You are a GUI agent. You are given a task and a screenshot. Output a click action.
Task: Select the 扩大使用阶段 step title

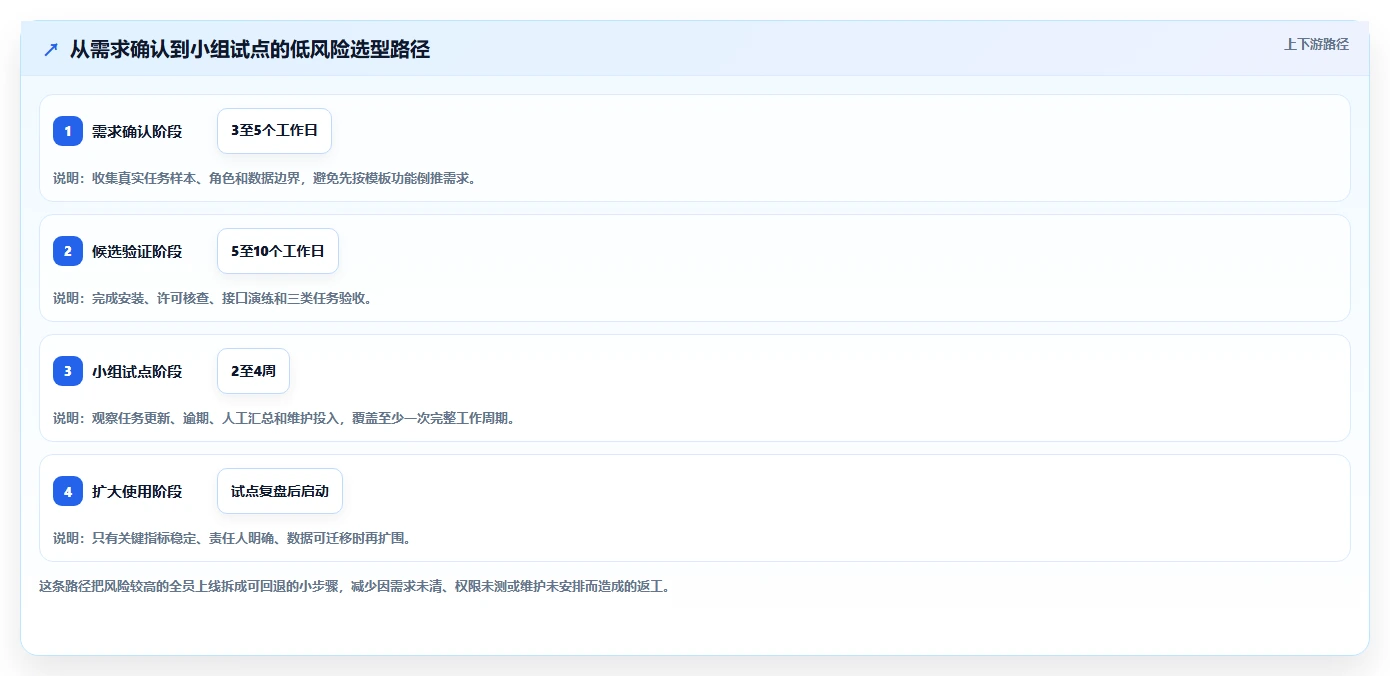(x=137, y=491)
